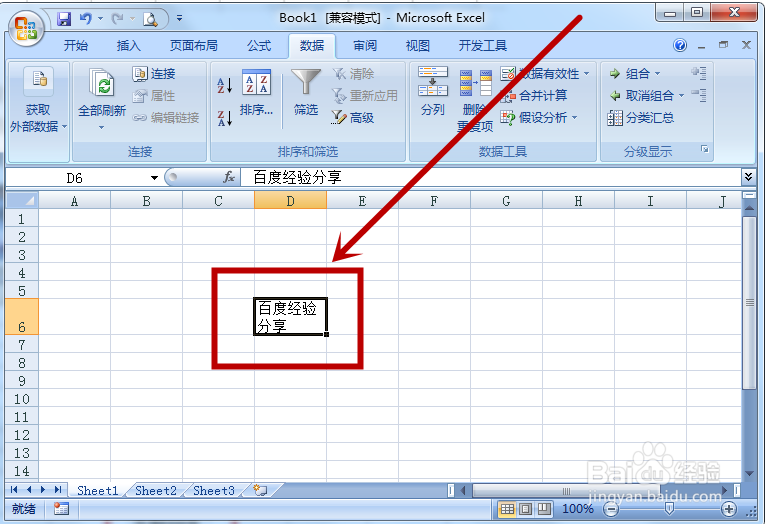The height and width of the screenshot is (524, 765).
Task: Click macro recording status bar icon
Action: click(61, 509)
